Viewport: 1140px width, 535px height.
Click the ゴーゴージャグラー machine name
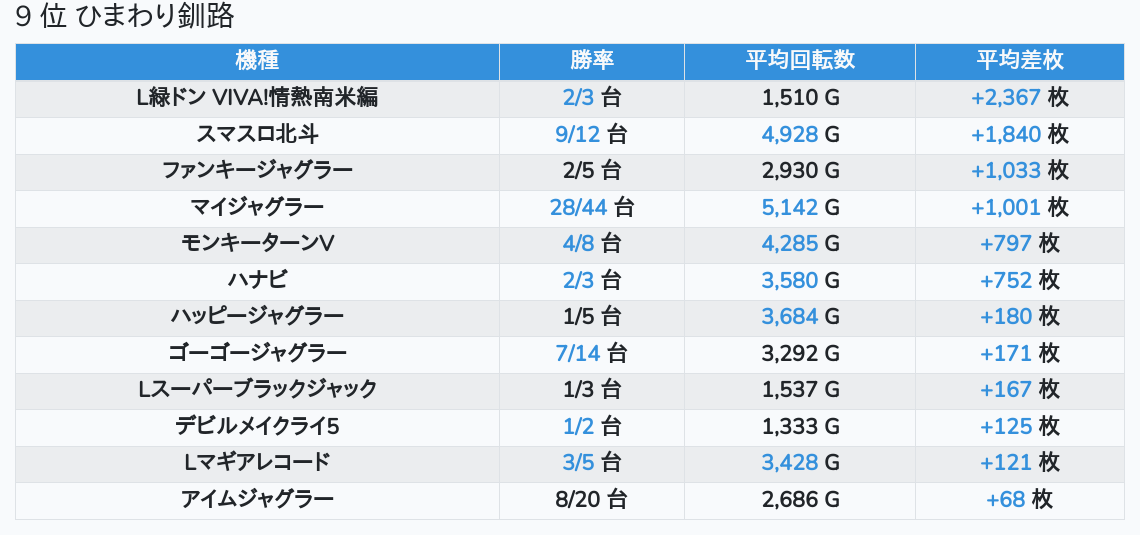click(x=257, y=353)
